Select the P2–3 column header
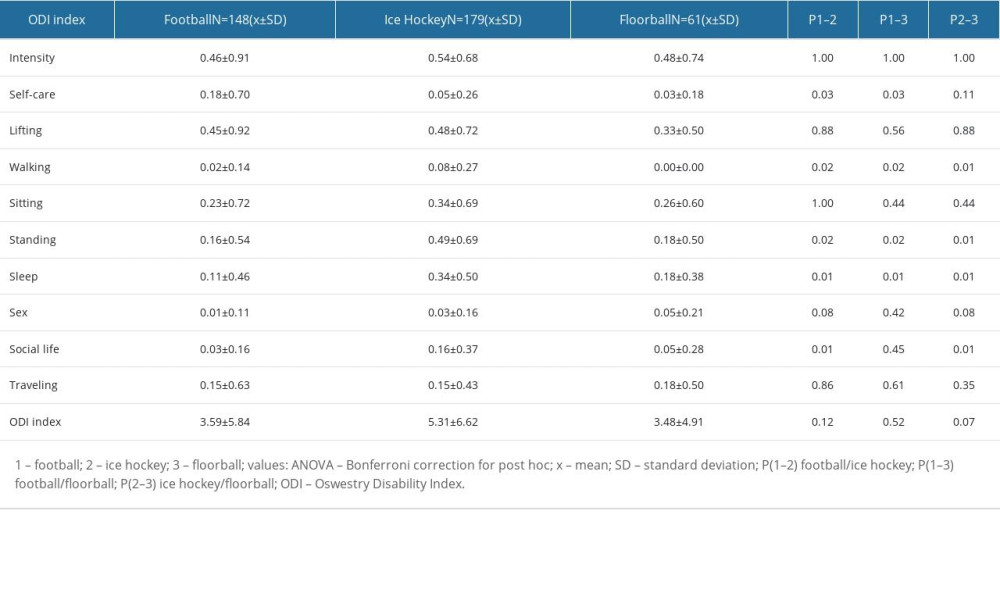Viewport: 1000px width, 600px height. [x=963, y=19]
